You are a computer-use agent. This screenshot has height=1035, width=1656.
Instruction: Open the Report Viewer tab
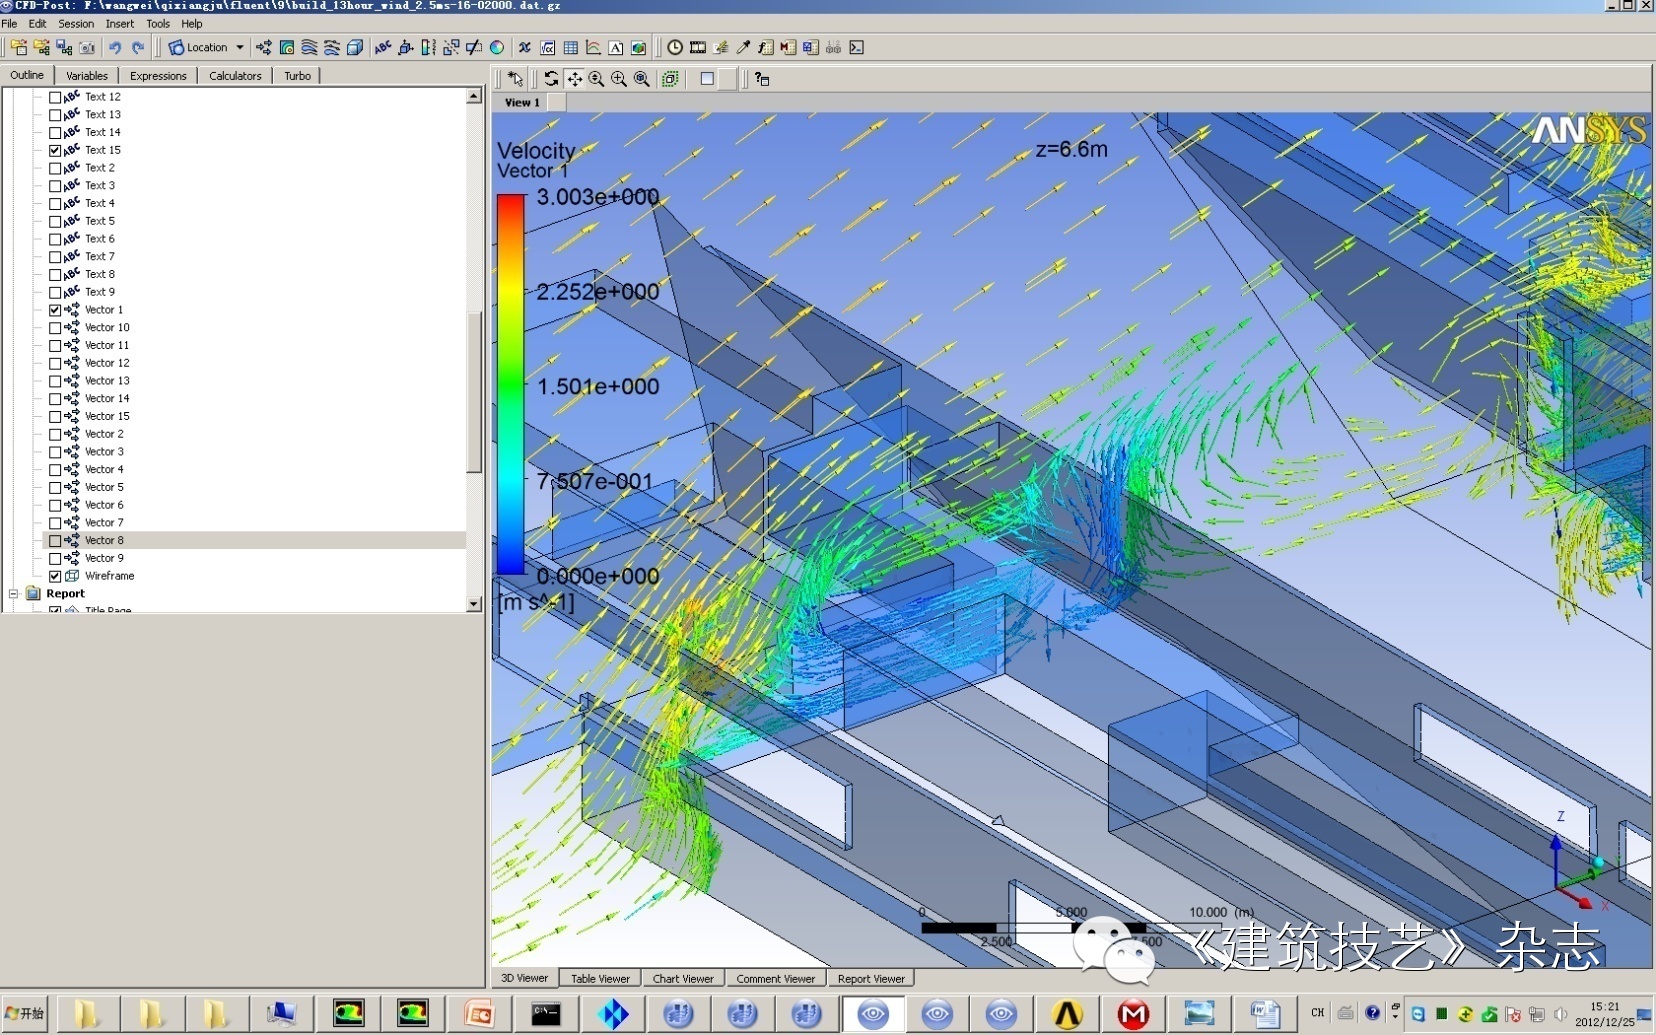tap(871, 979)
